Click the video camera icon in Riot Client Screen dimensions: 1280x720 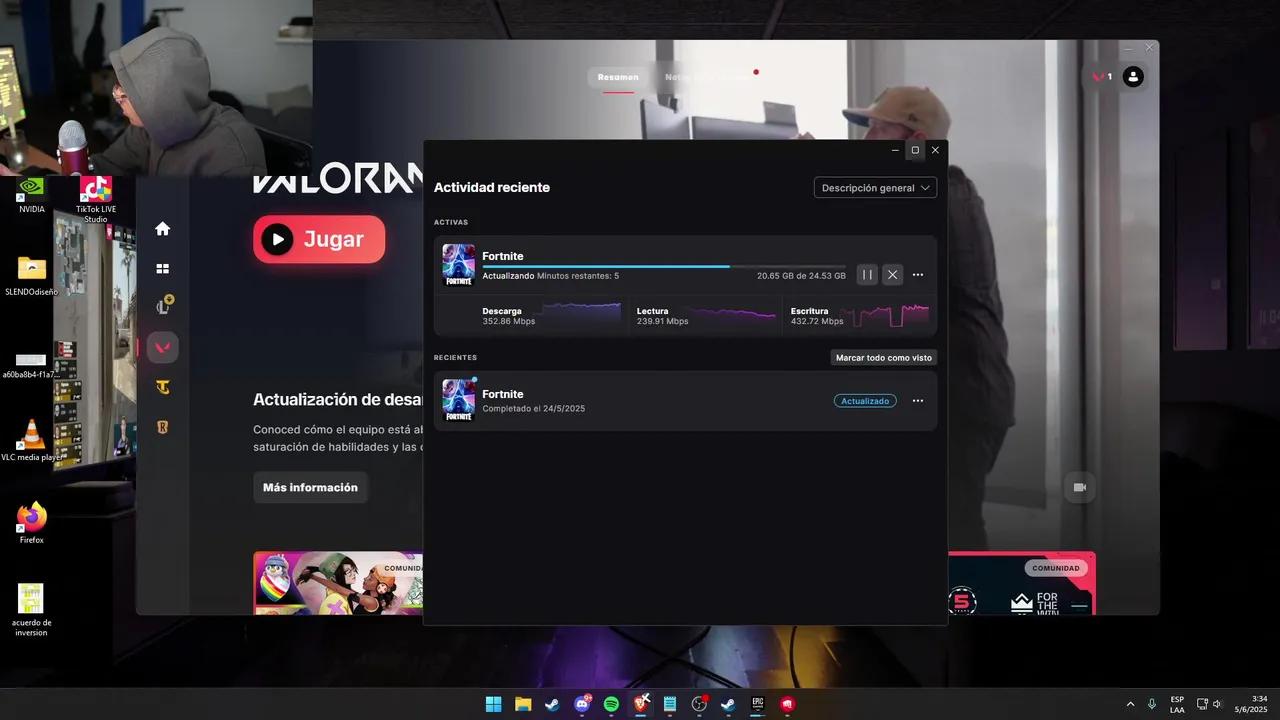coord(1080,487)
